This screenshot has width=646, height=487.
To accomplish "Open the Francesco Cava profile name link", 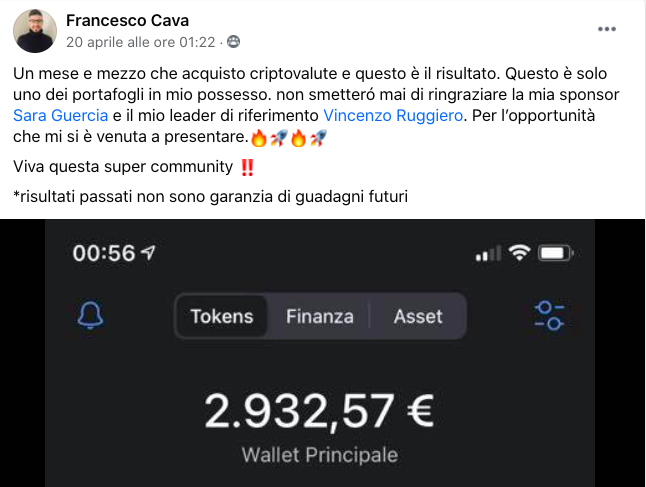I will point(127,20).
